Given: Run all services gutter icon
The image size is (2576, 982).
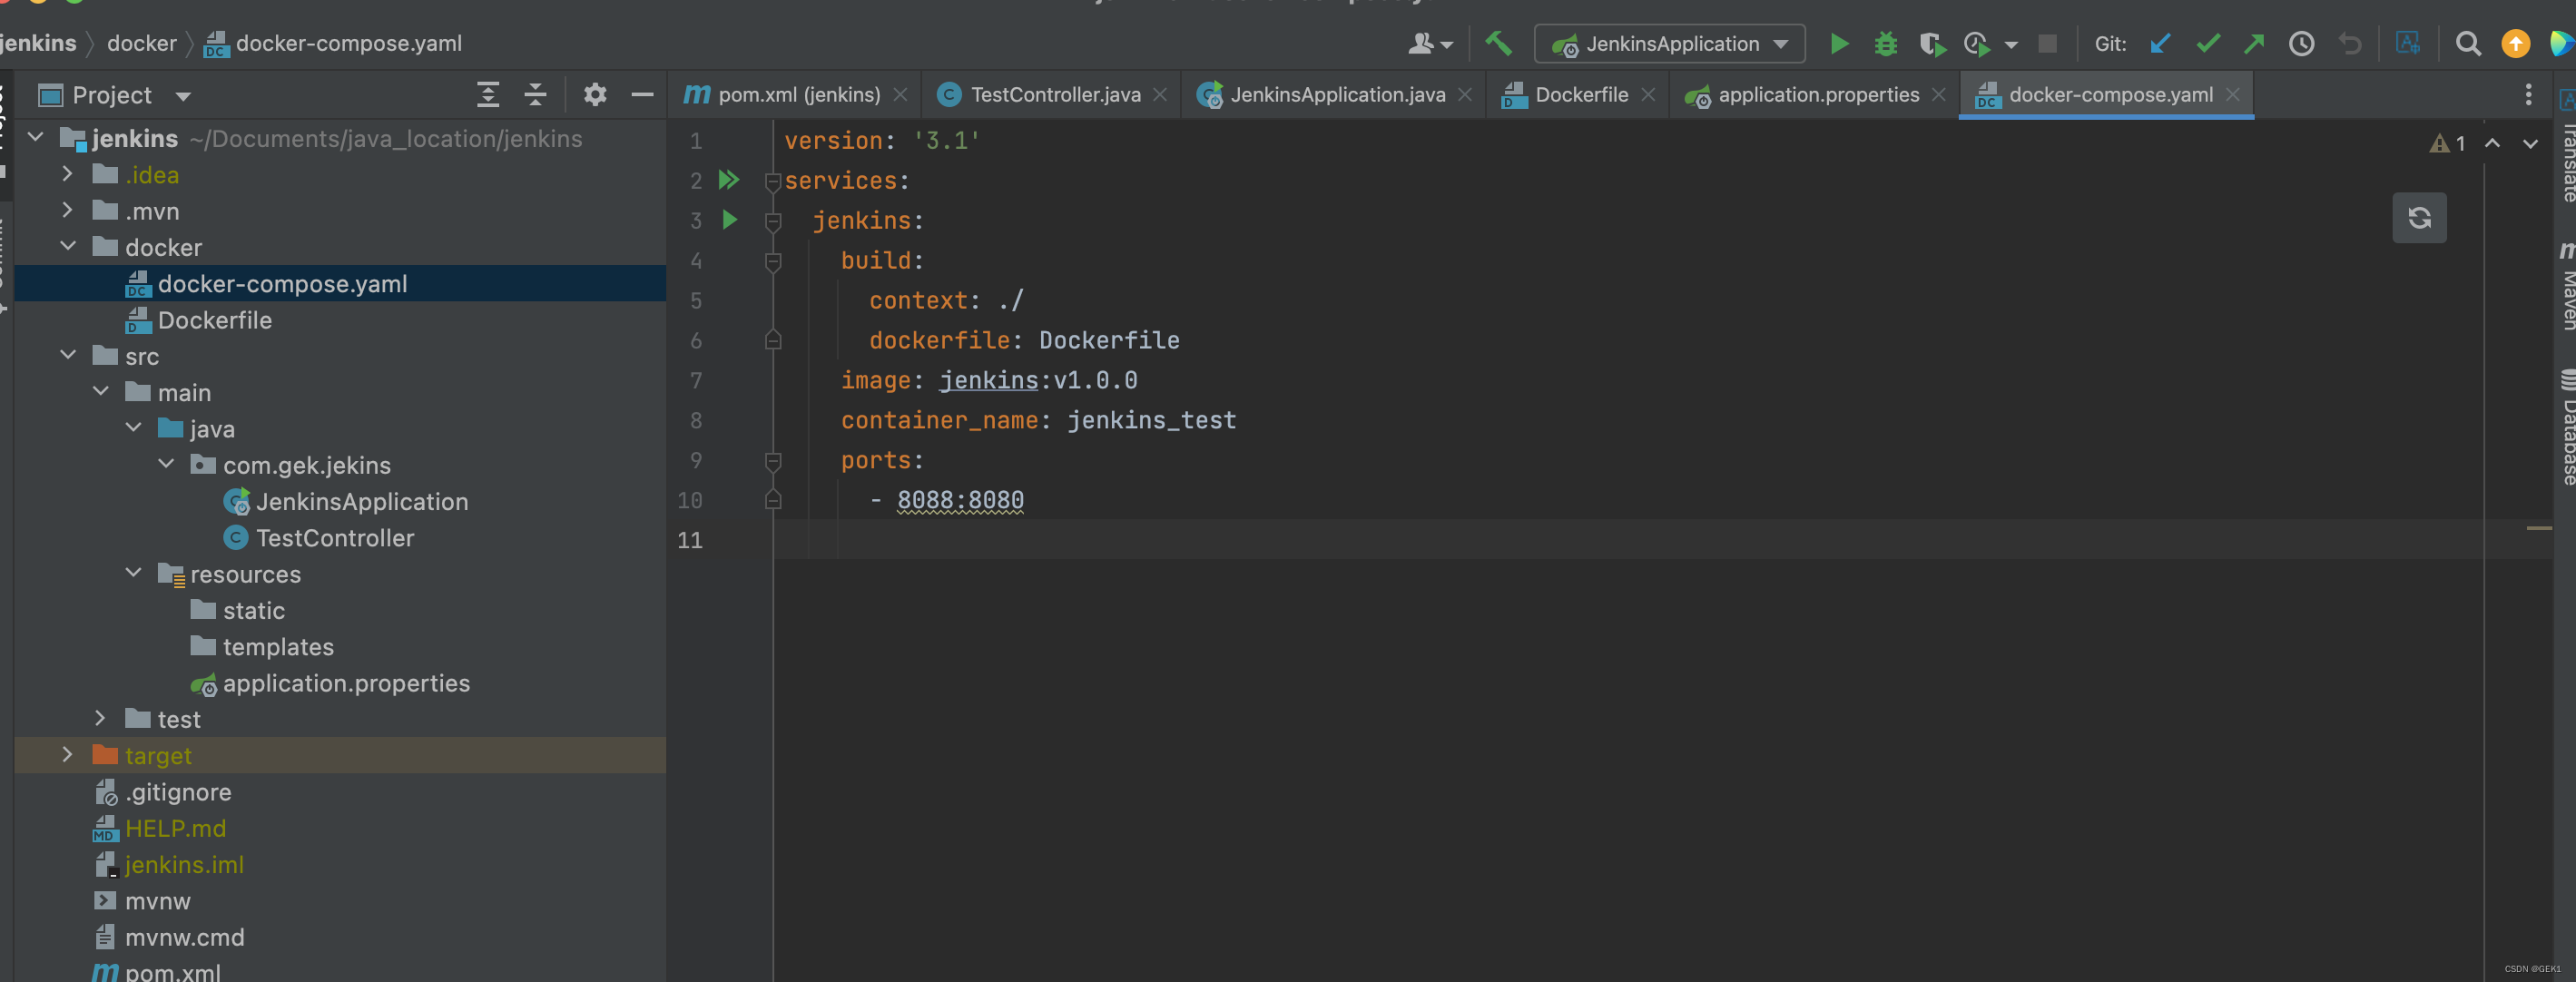Looking at the screenshot, I should pos(729,180).
